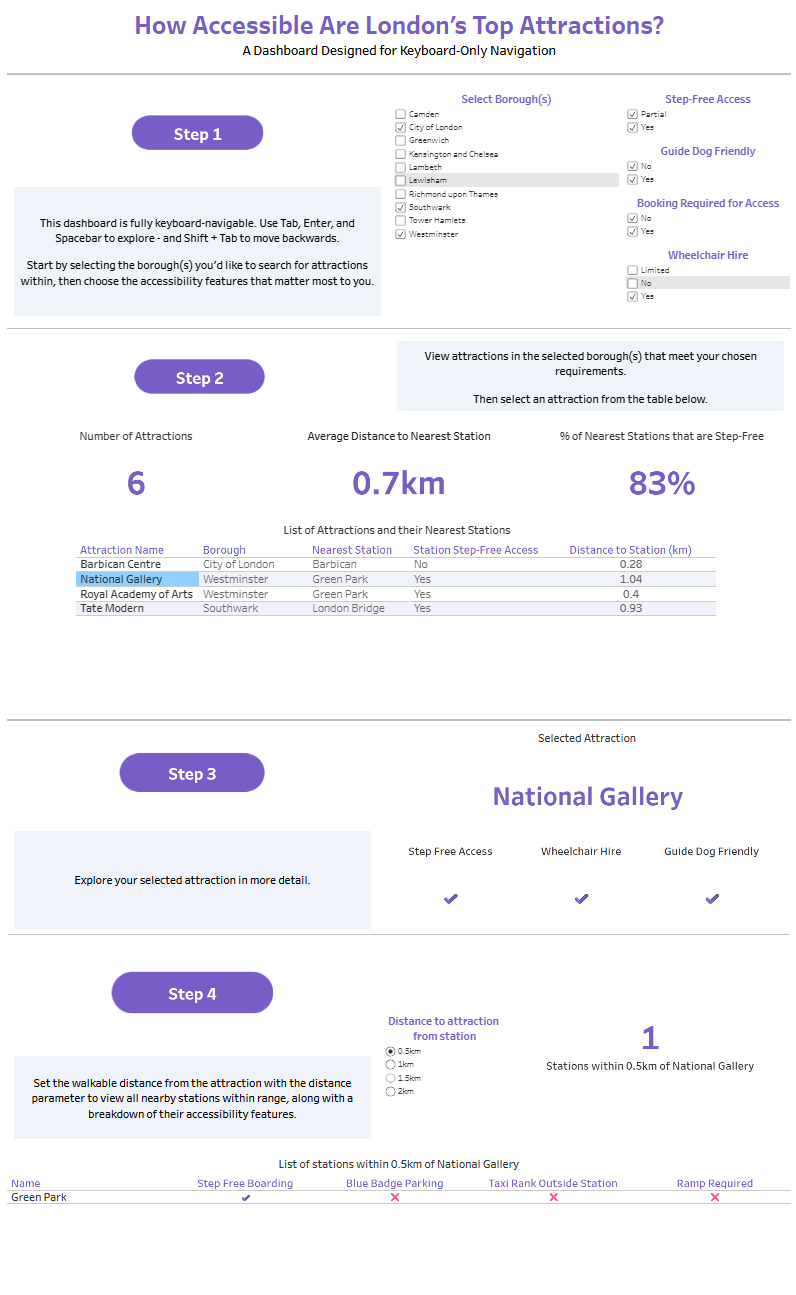Click the Attraction Name column header
796x1295 pixels.
coord(122,550)
